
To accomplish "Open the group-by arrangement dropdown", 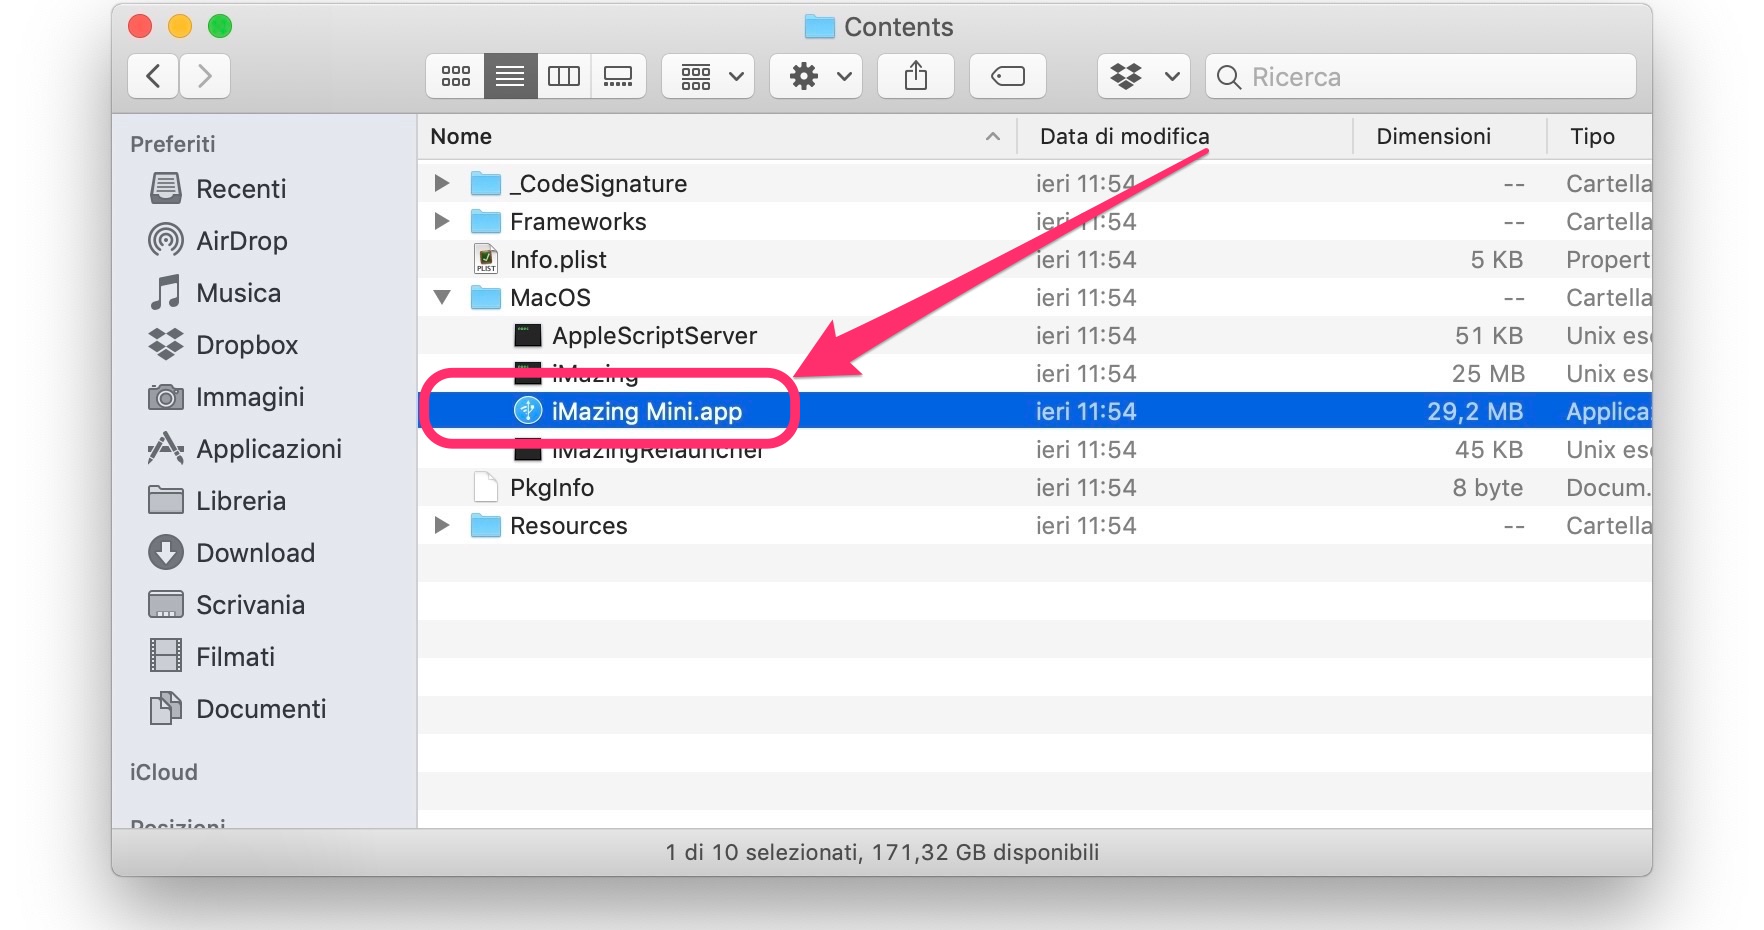I will pos(710,76).
